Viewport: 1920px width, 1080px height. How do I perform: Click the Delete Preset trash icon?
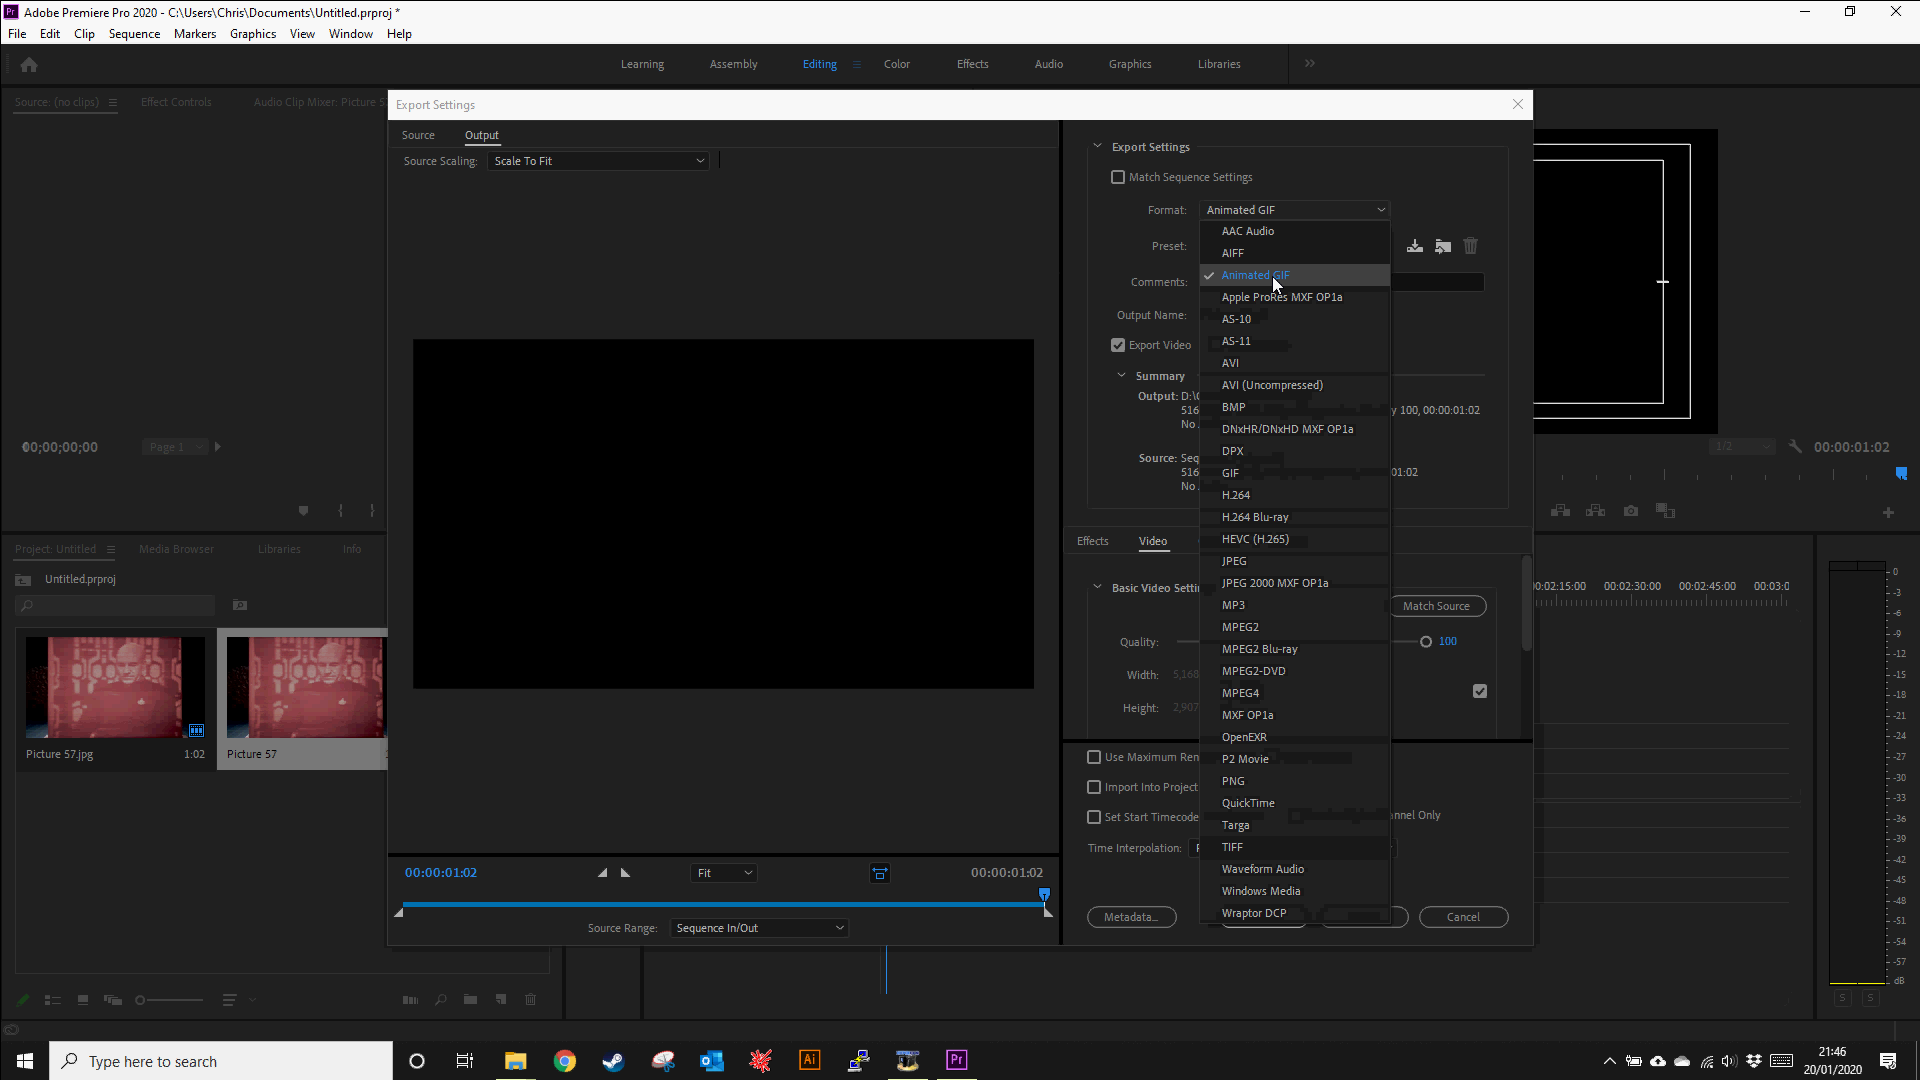1470,246
